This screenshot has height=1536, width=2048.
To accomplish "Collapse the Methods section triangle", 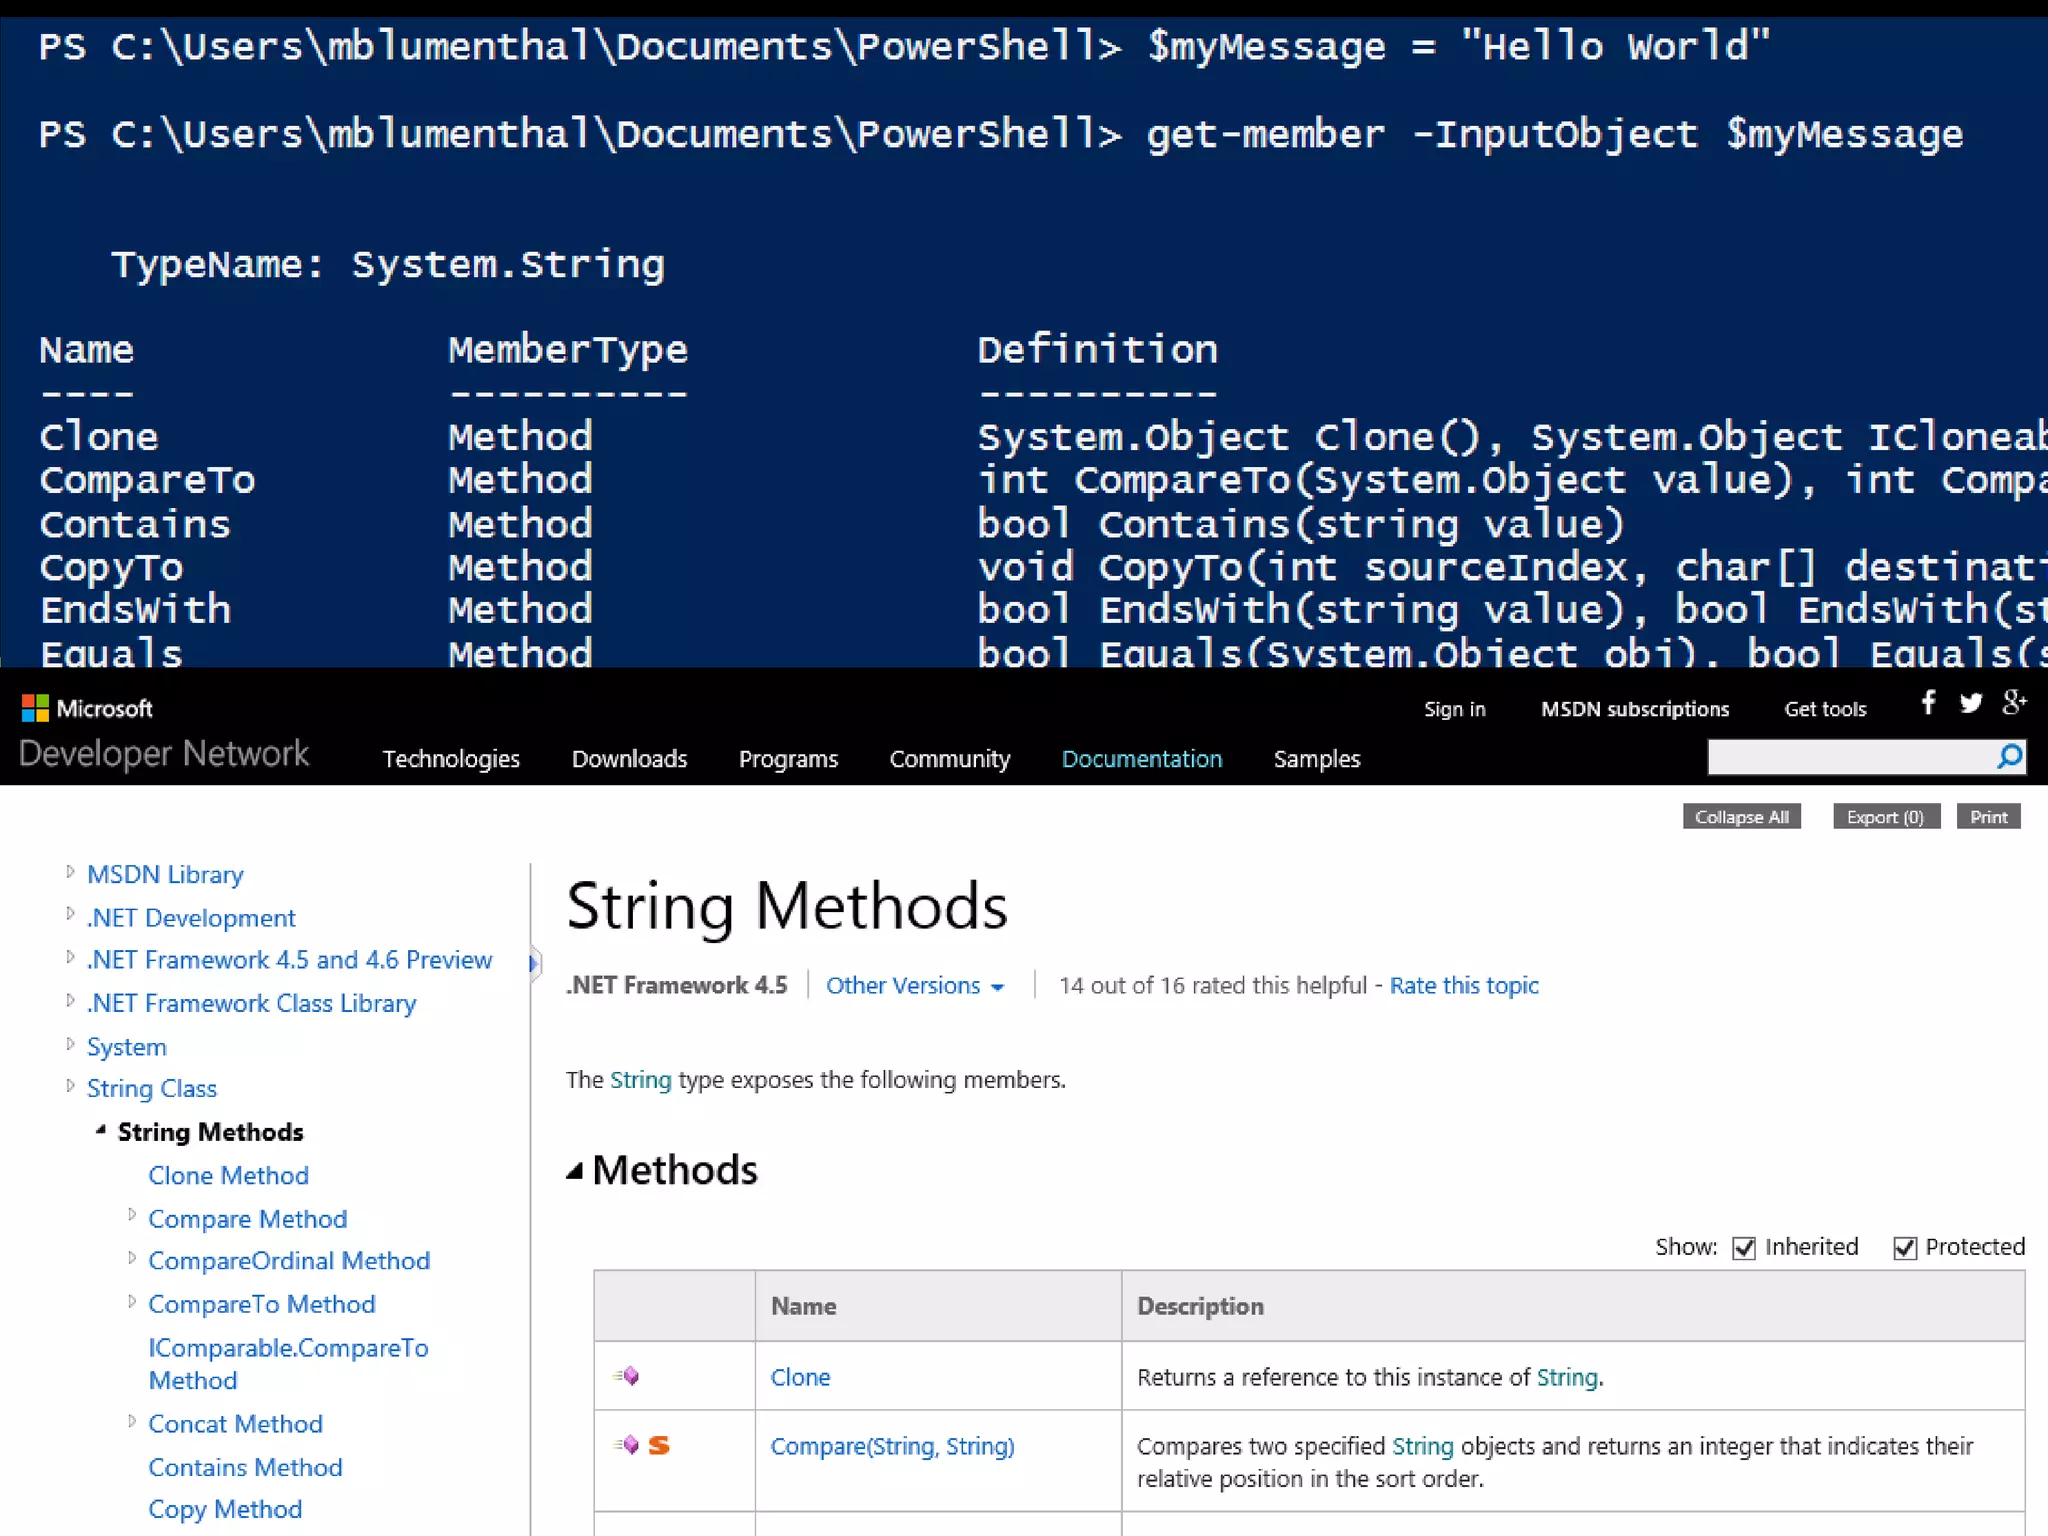I will [x=575, y=1171].
